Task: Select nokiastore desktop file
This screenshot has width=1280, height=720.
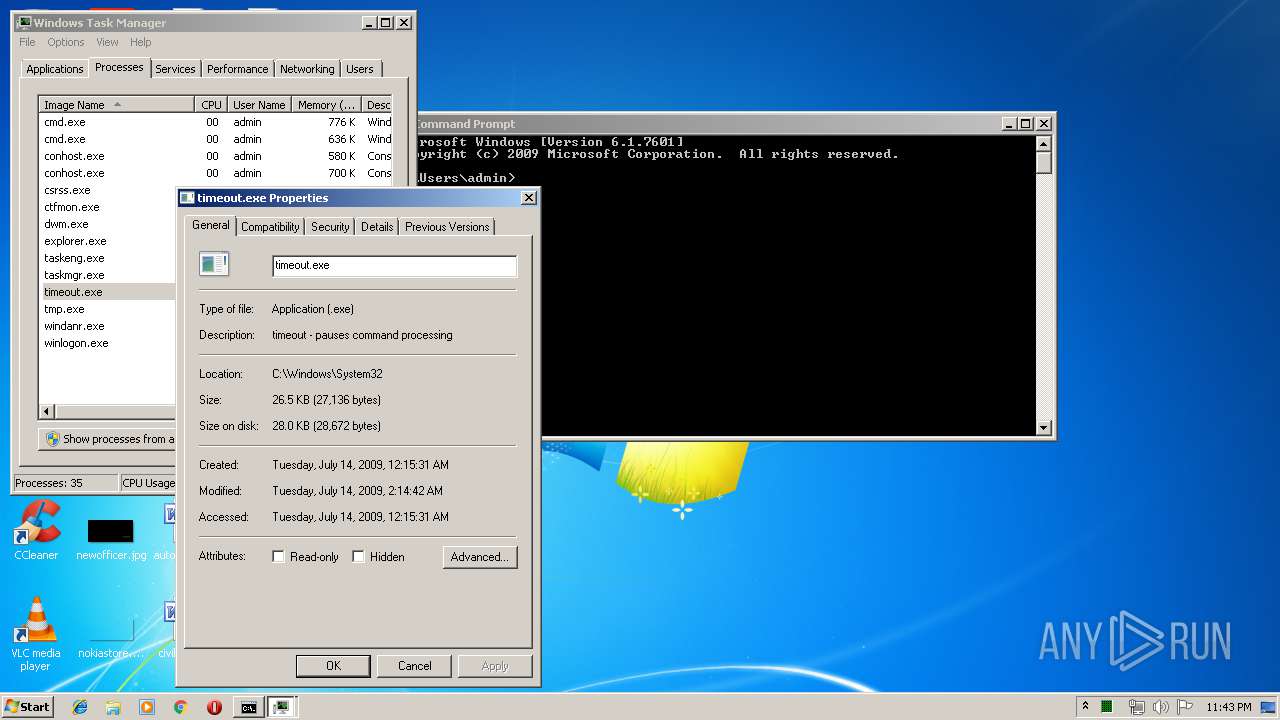Action: click(x=110, y=640)
